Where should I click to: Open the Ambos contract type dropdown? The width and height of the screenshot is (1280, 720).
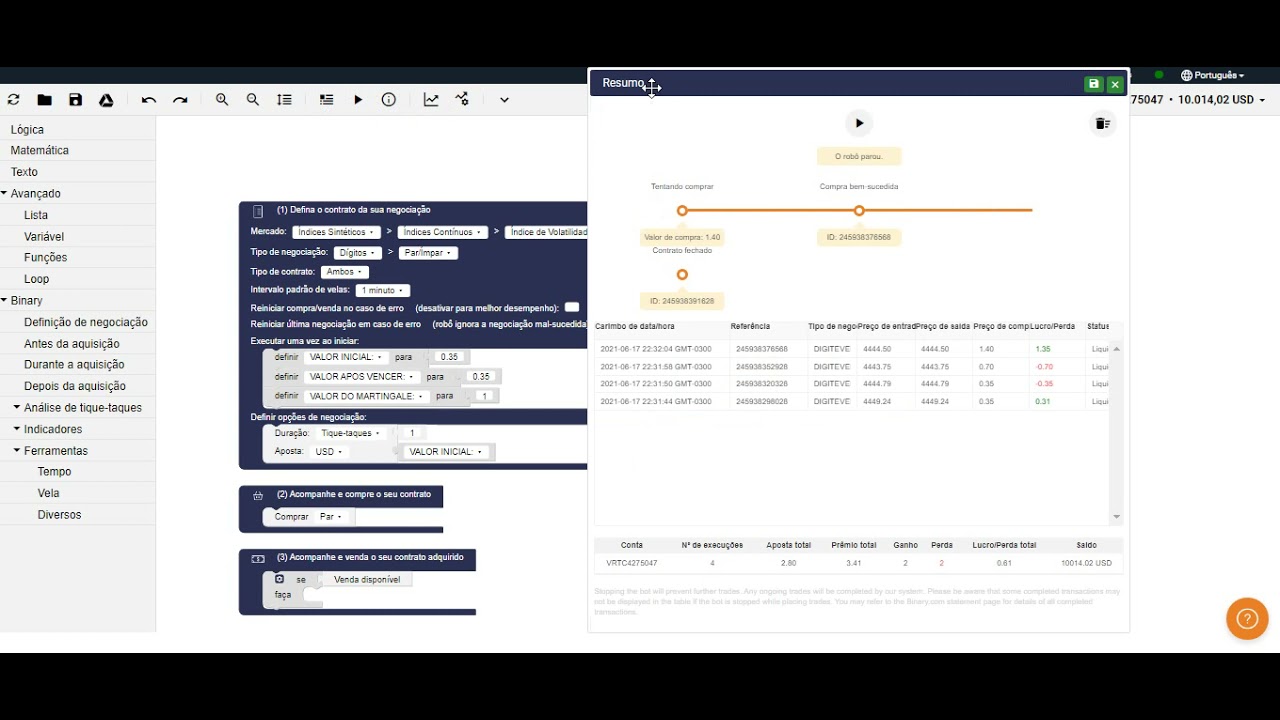click(x=344, y=272)
